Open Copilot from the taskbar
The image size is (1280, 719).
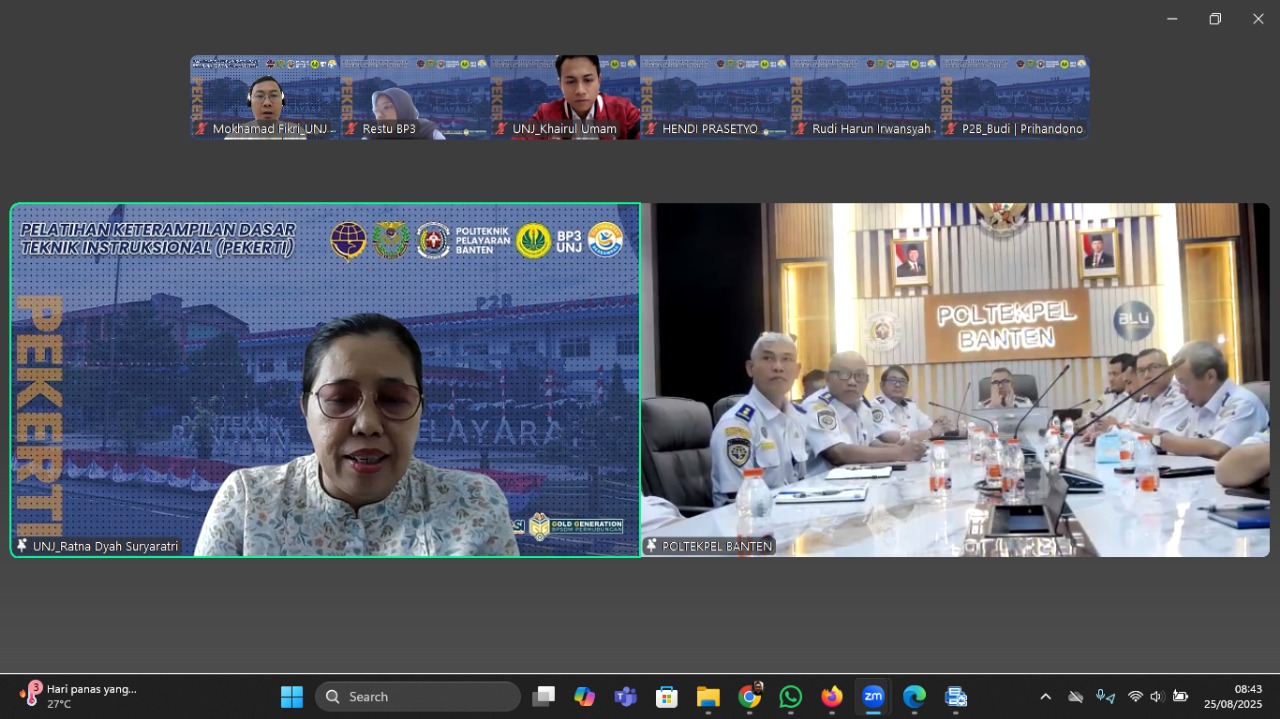point(585,697)
